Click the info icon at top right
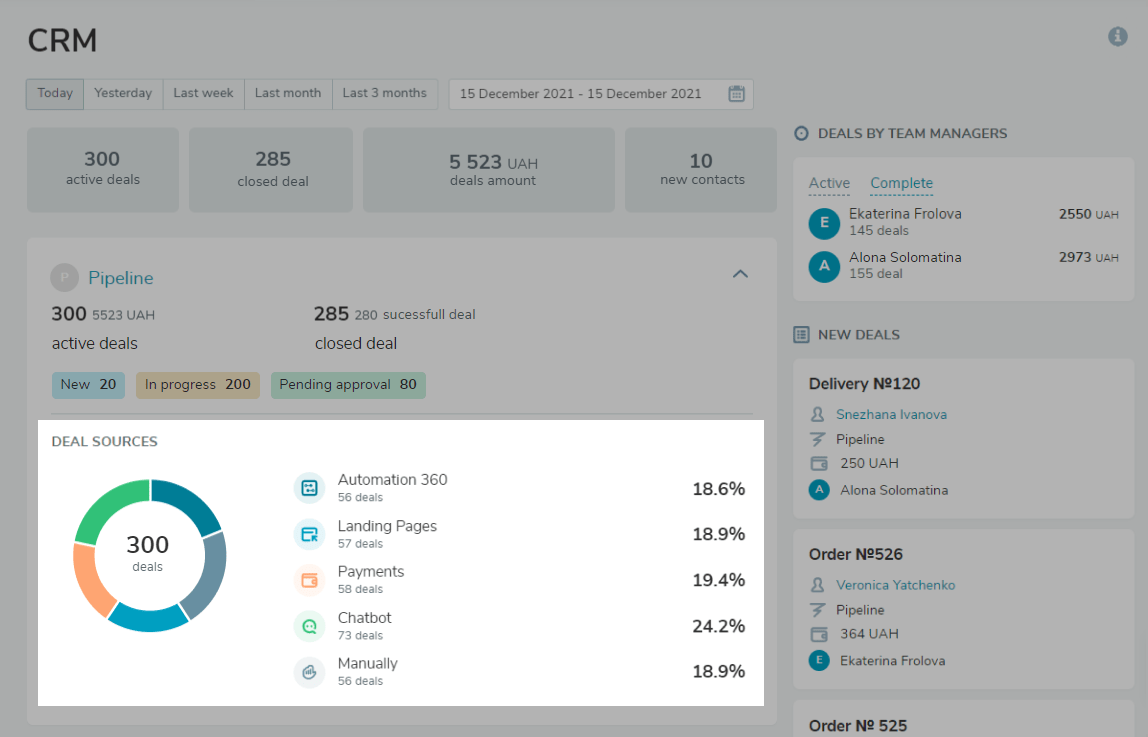The image size is (1148, 737). (1117, 37)
